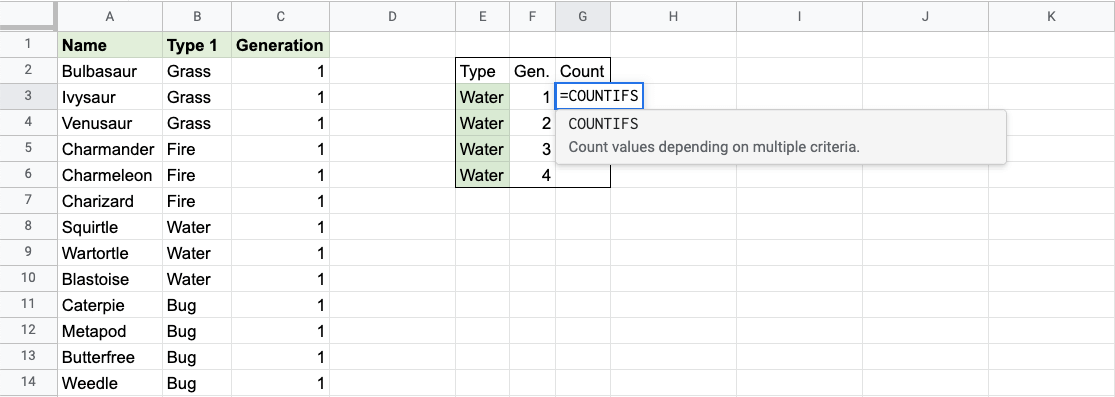The width and height of the screenshot is (1115, 397).
Task: Select column A header
Action: click(110, 16)
